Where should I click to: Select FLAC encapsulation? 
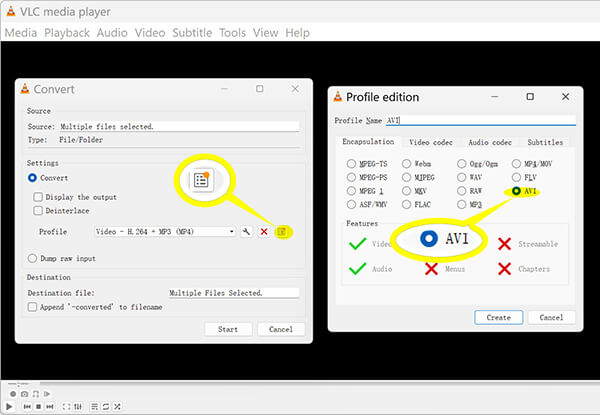point(406,205)
